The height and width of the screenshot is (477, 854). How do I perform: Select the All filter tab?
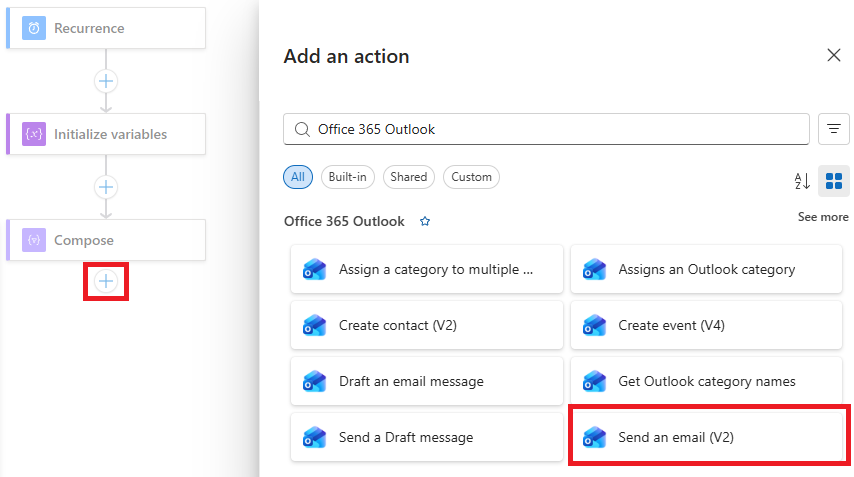(298, 177)
